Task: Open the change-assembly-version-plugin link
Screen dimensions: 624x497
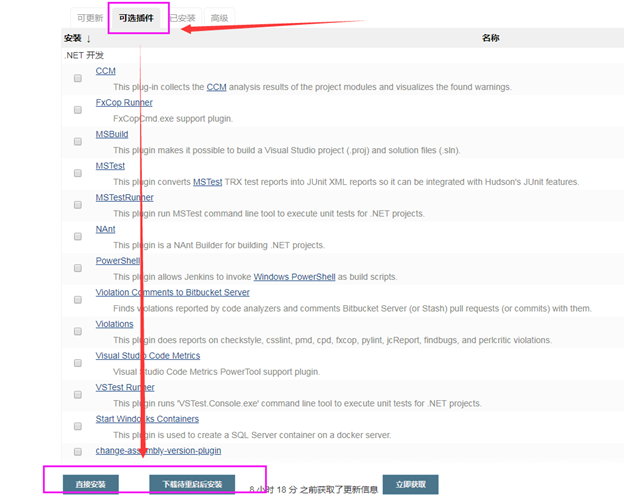Action: (x=158, y=451)
